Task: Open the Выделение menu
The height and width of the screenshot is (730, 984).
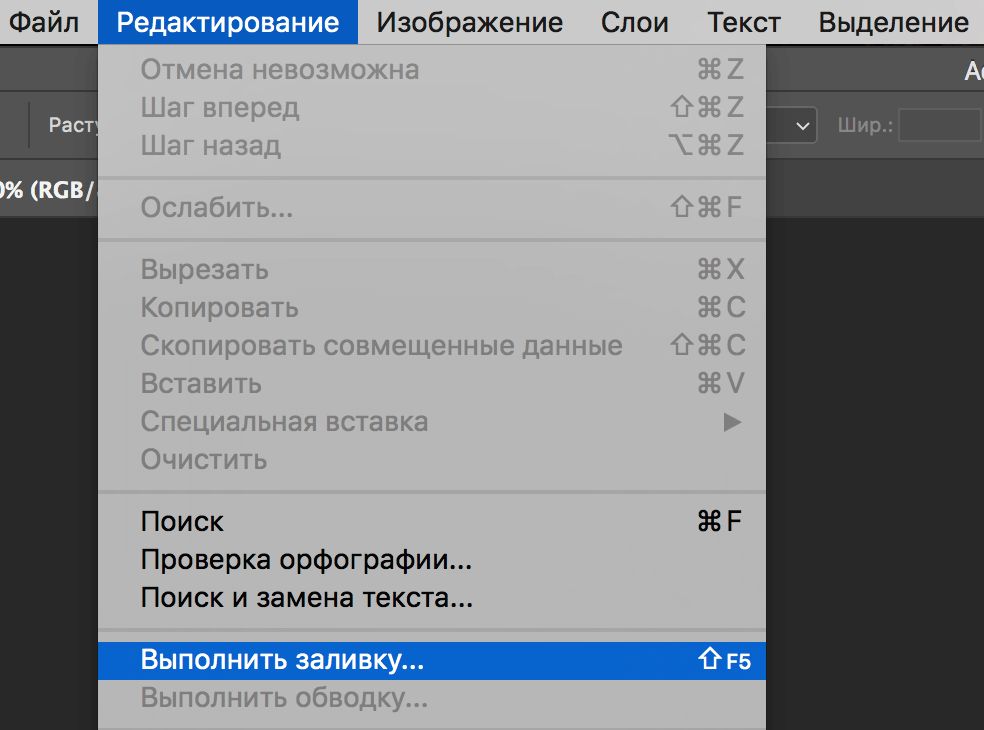Action: coord(893,22)
